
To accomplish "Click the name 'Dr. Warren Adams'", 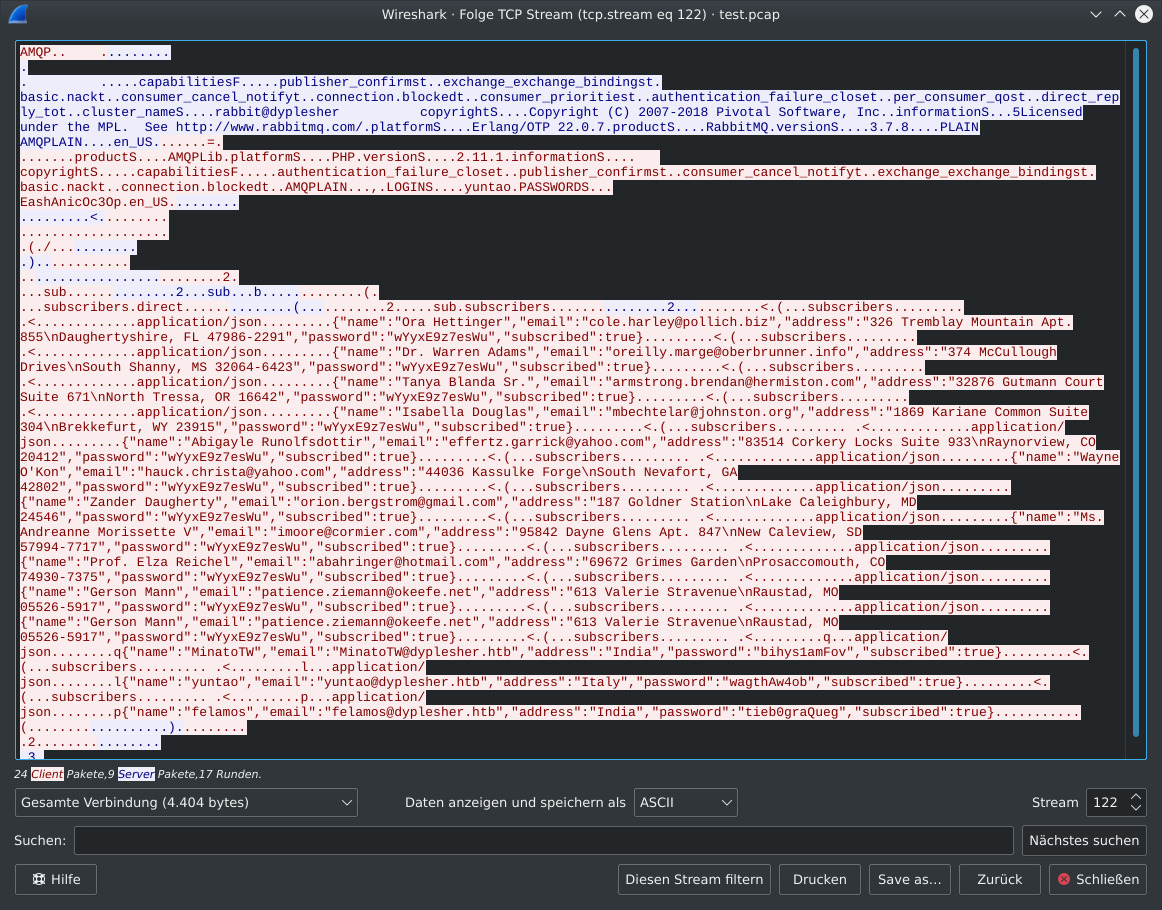I will pyautogui.click(x=464, y=352).
